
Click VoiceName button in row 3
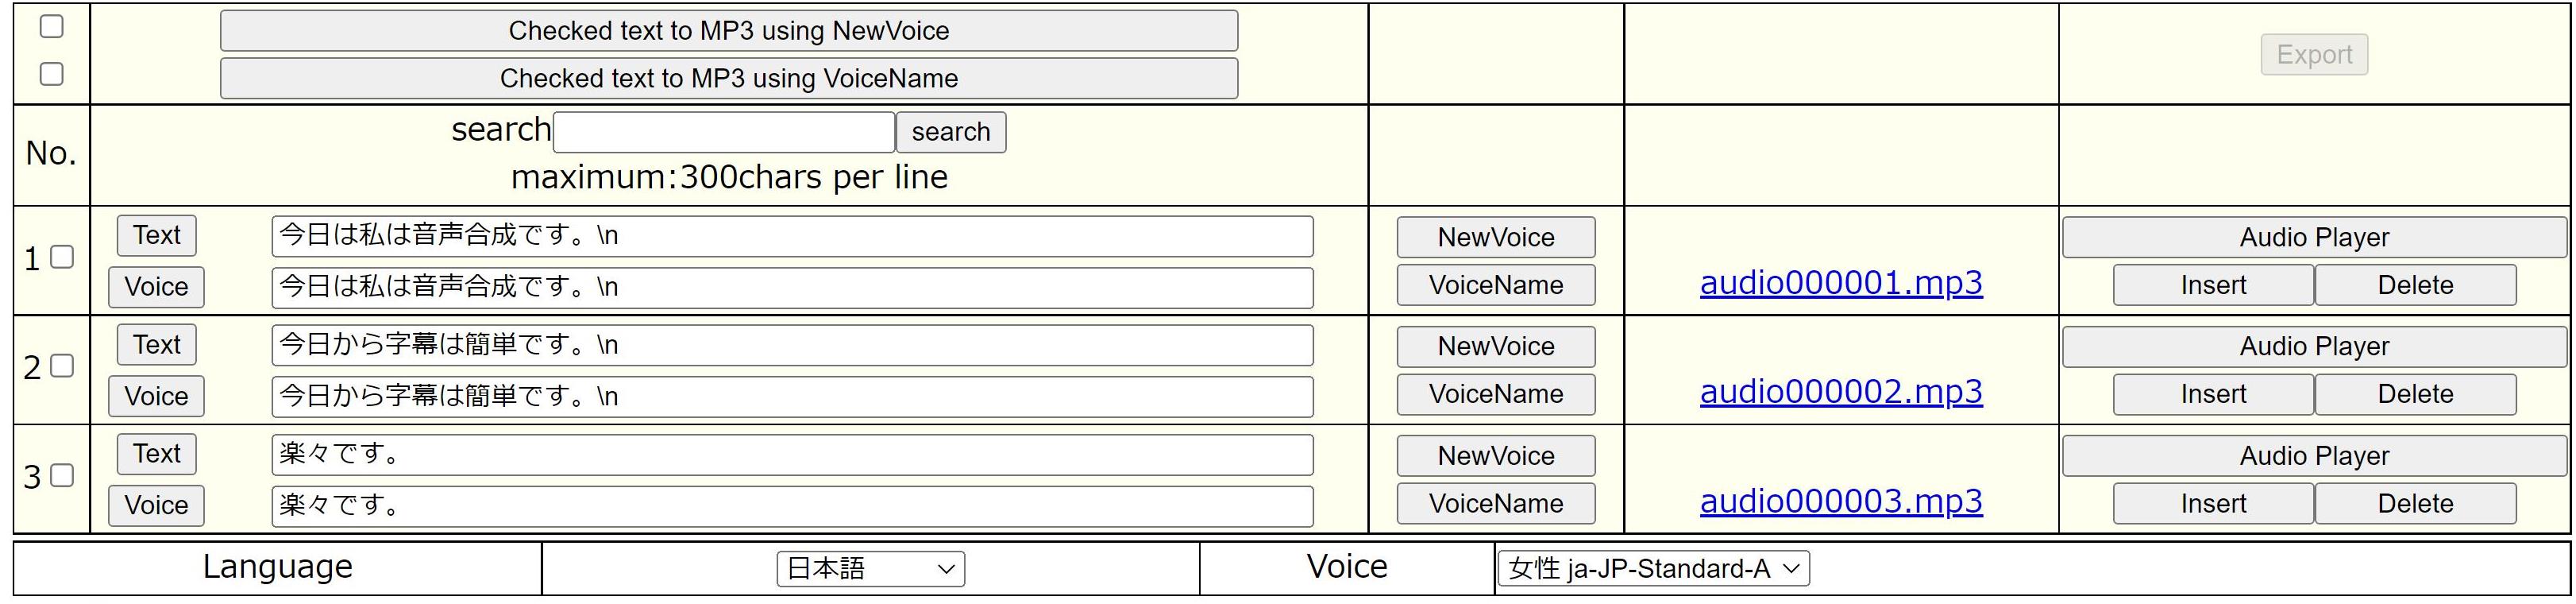[1495, 504]
